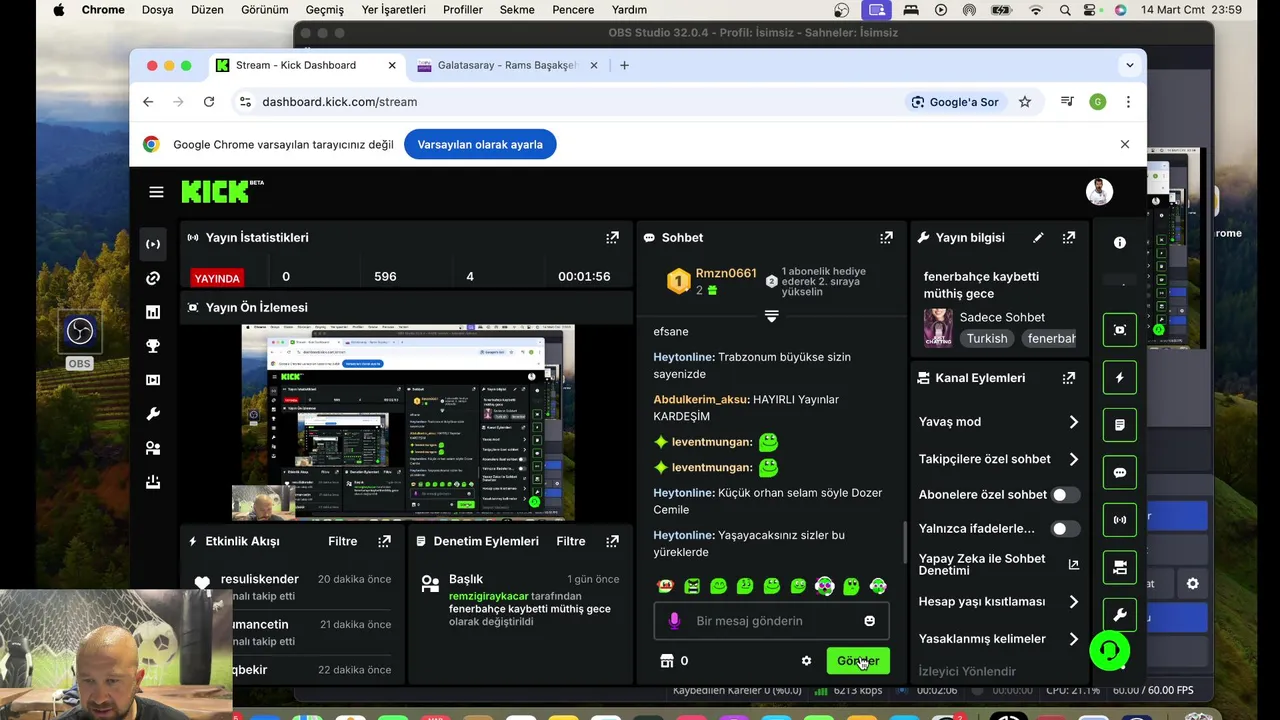Screen dimensions: 1280x720
Task: Open the moderators people icon in the left sidebar
Action: (153, 448)
